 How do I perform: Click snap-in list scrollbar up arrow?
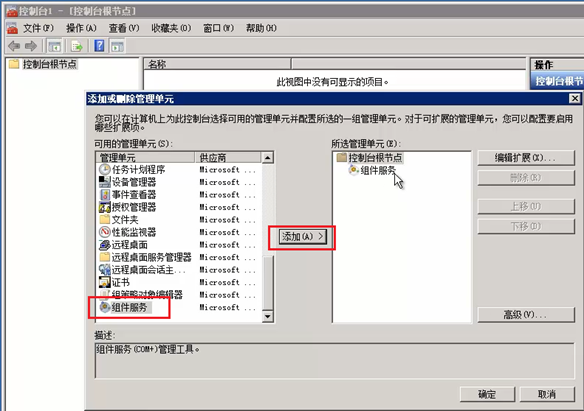coord(268,157)
